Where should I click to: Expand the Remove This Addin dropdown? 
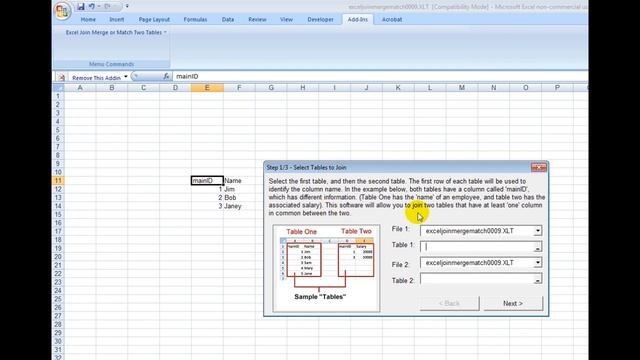(126, 77)
